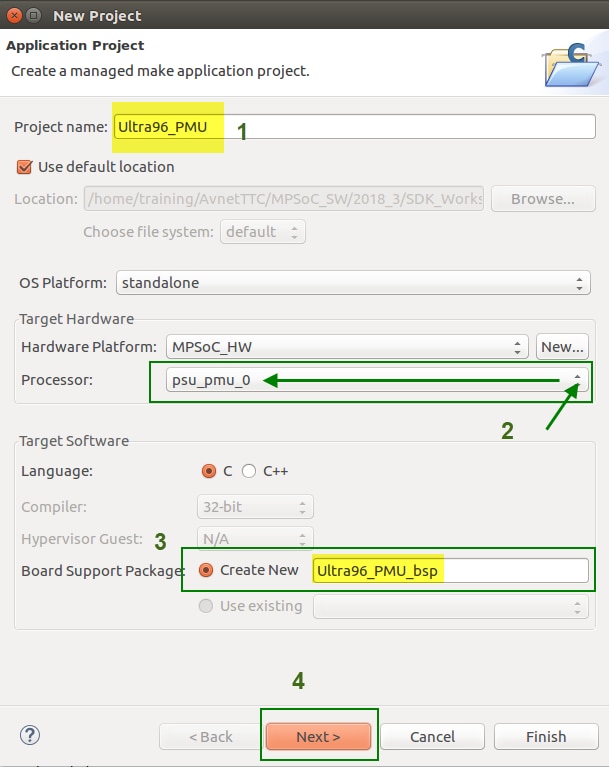The height and width of the screenshot is (767, 609).
Task: Click the window menu button in title bar
Action: click(33, 15)
